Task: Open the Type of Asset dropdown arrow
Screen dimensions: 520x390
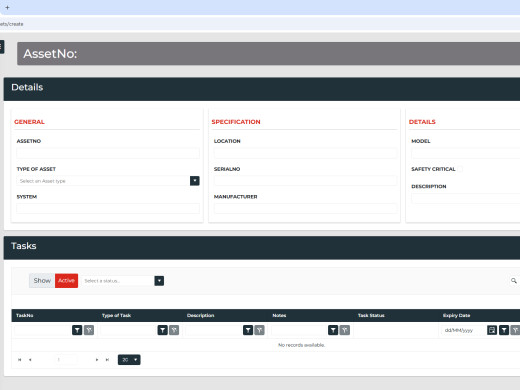Action: click(x=195, y=181)
